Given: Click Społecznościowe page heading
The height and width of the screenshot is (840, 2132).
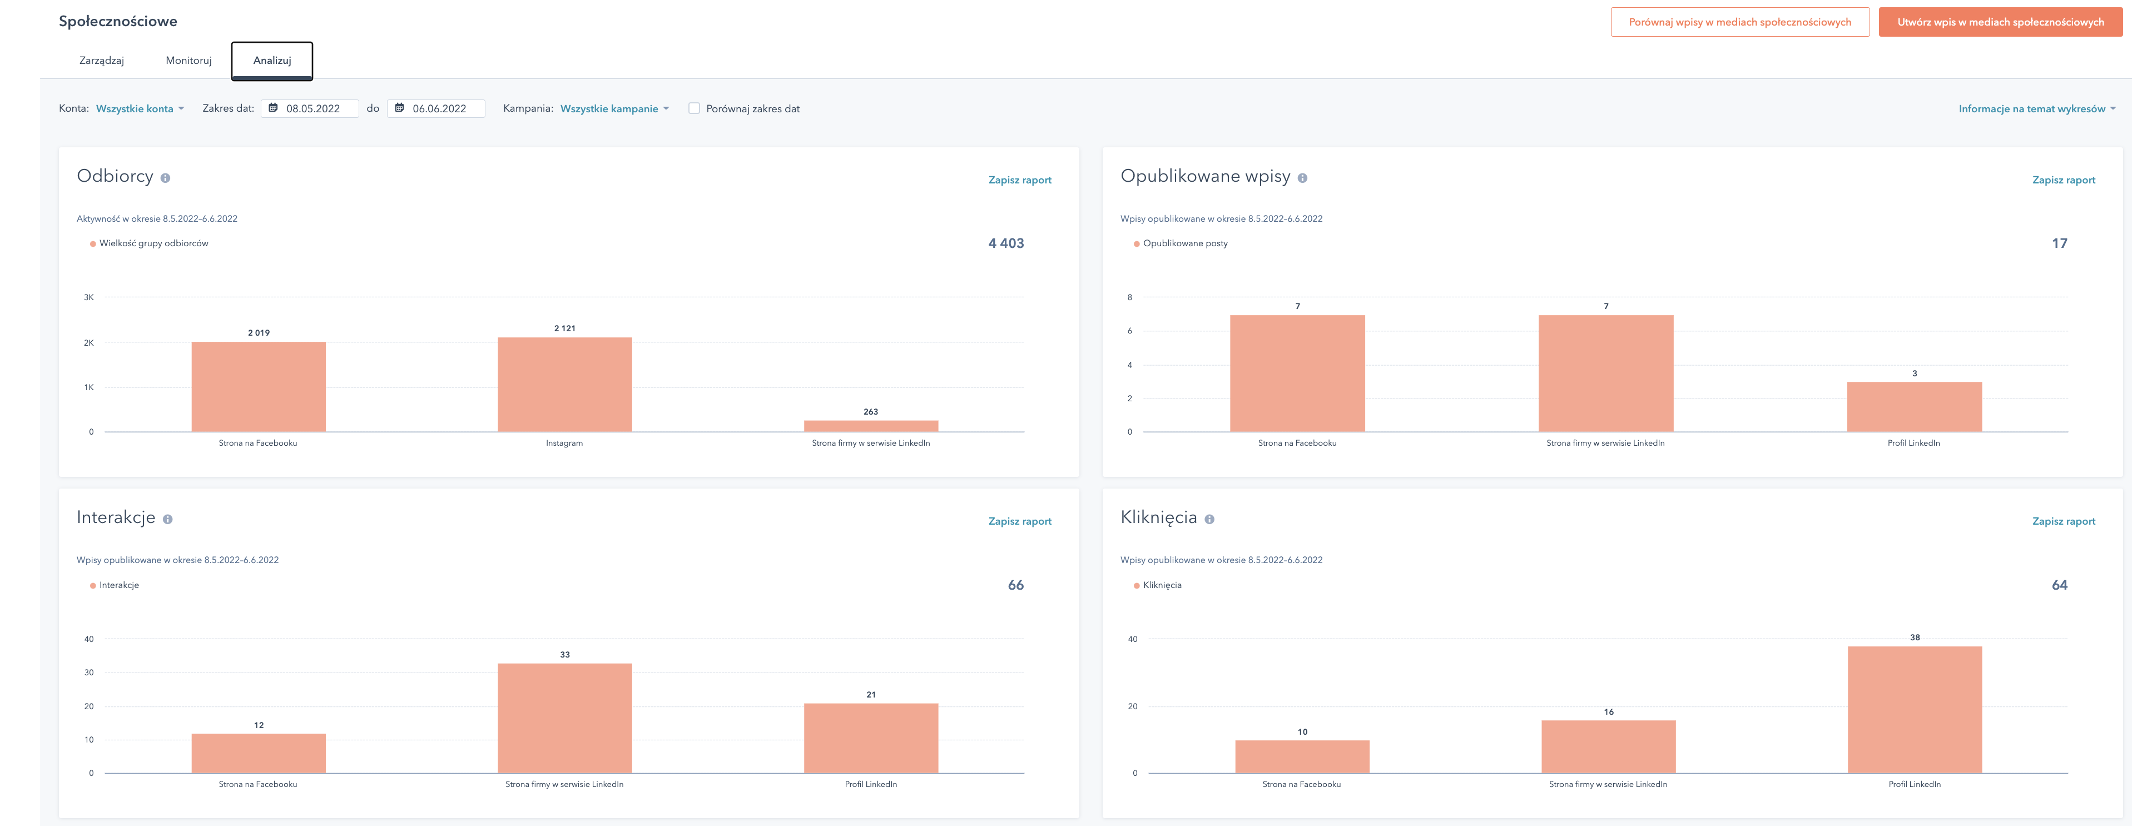Looking at the screenshot, I should (118, 21).
